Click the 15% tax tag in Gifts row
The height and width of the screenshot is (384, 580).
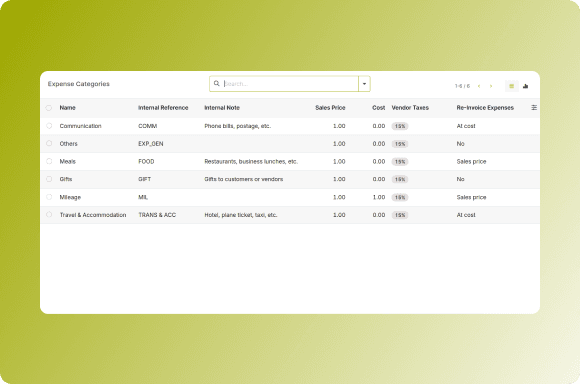(x=399, y=179)
